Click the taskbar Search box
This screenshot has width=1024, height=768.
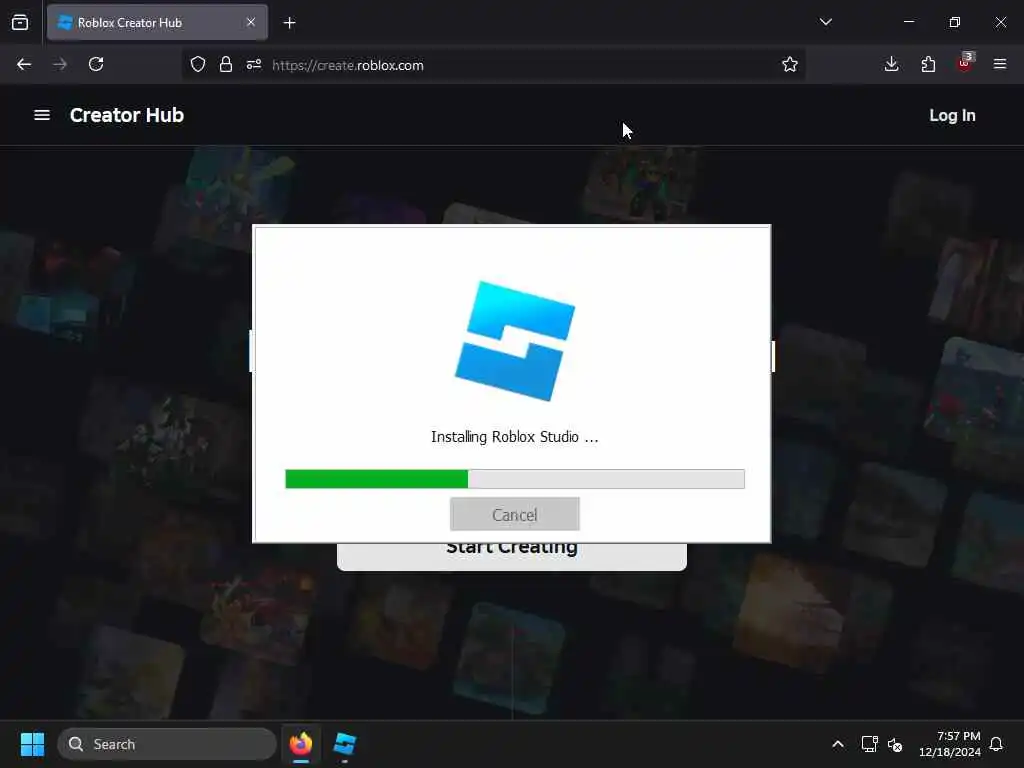pos(167,744)
